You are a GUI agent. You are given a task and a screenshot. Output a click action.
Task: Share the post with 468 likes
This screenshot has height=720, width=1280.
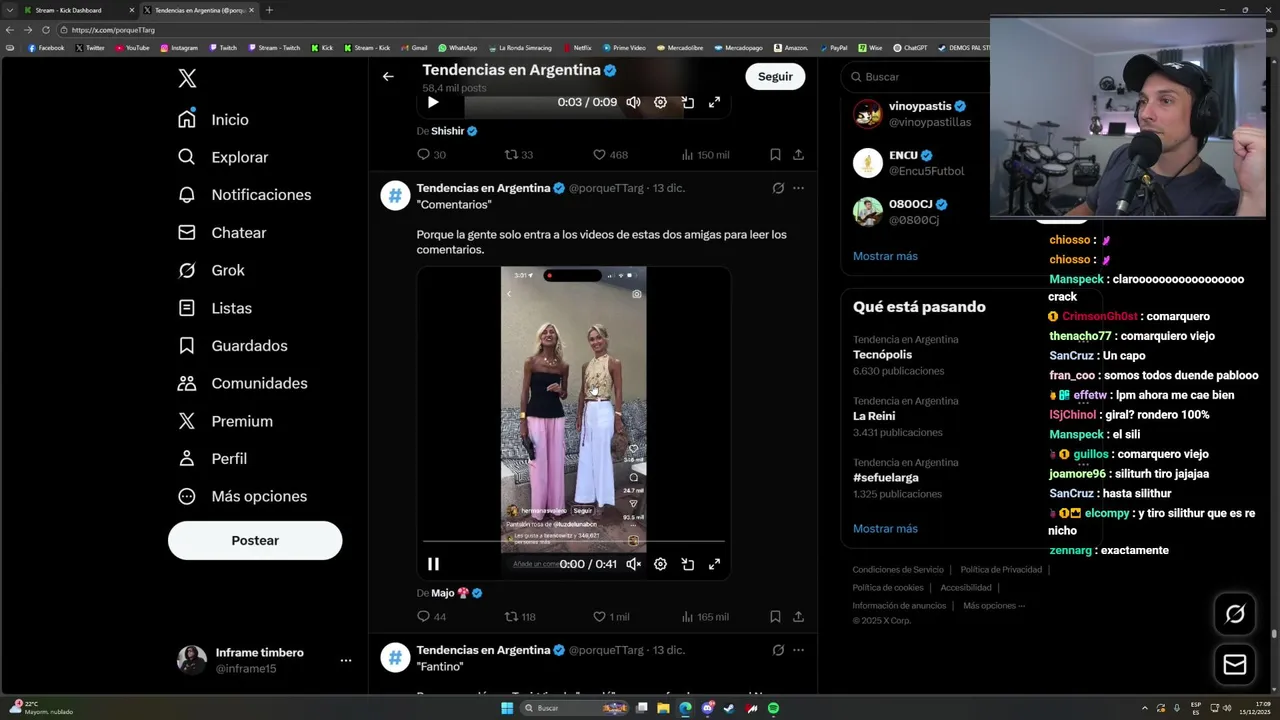798,155
